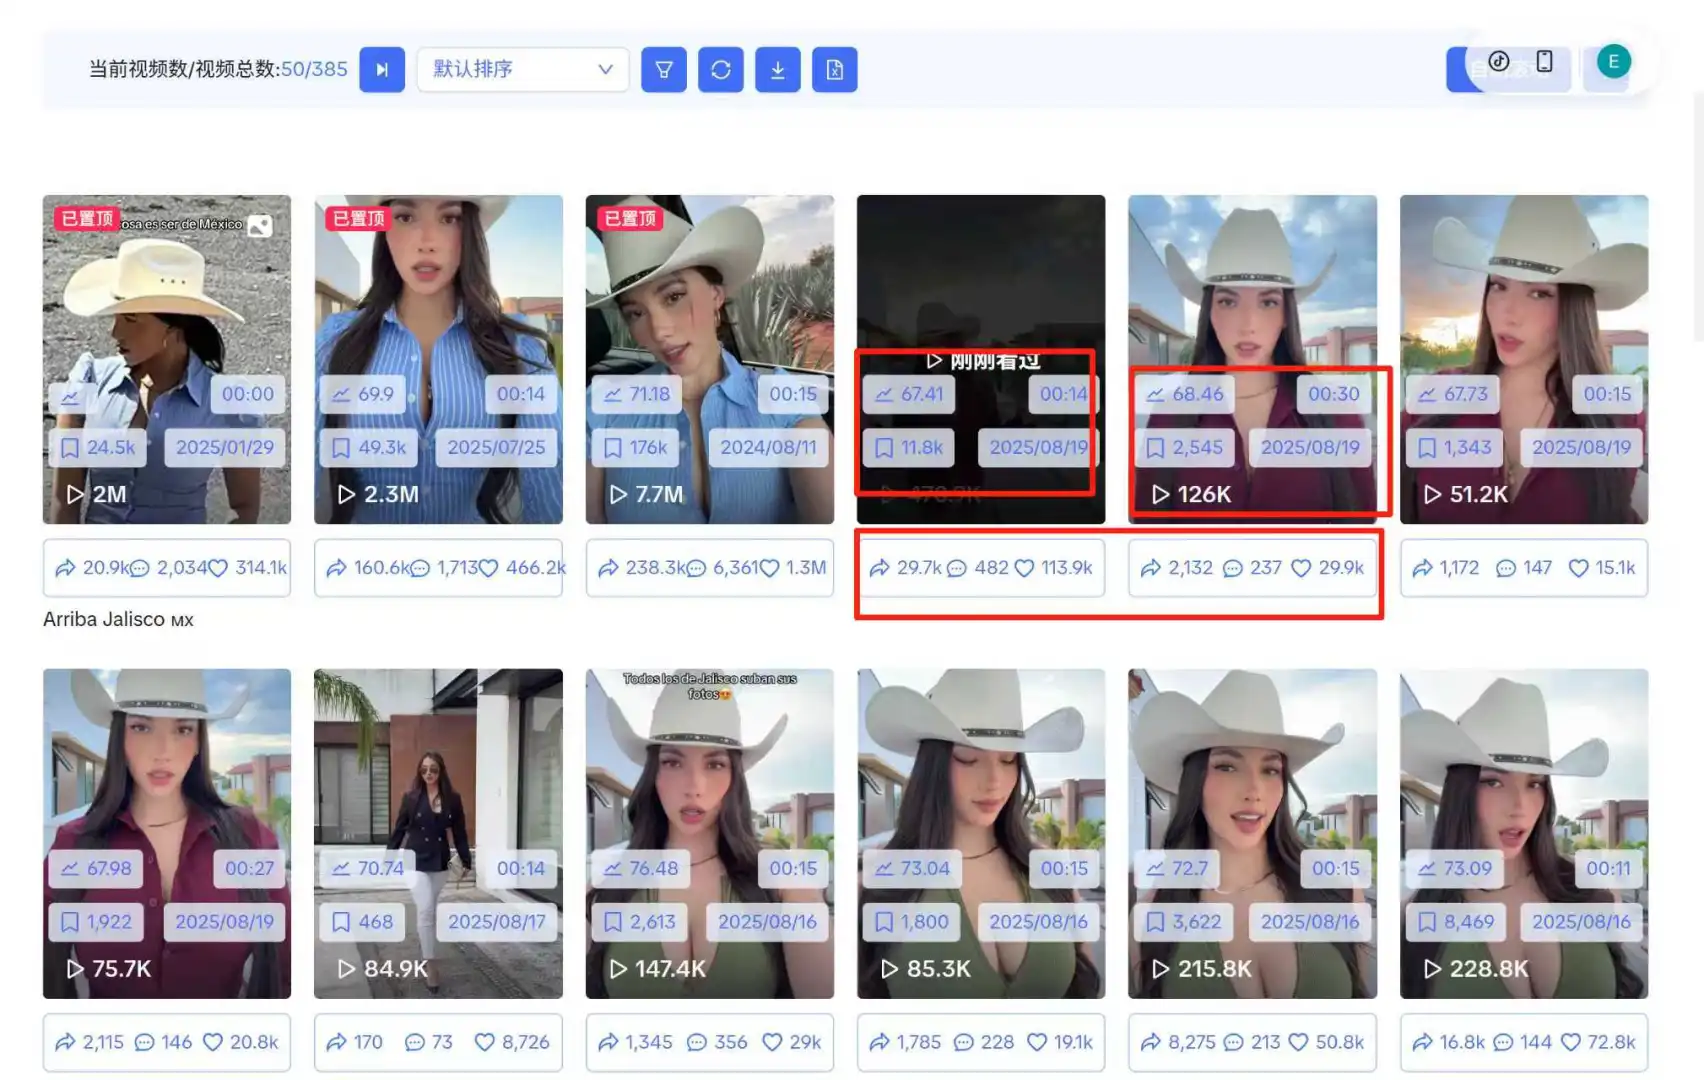Image resolution: width=1704 pixels, height=1080 pixels.
Task: Click the download arrow icon in the toolbar
Action: [x=778, y=70]
